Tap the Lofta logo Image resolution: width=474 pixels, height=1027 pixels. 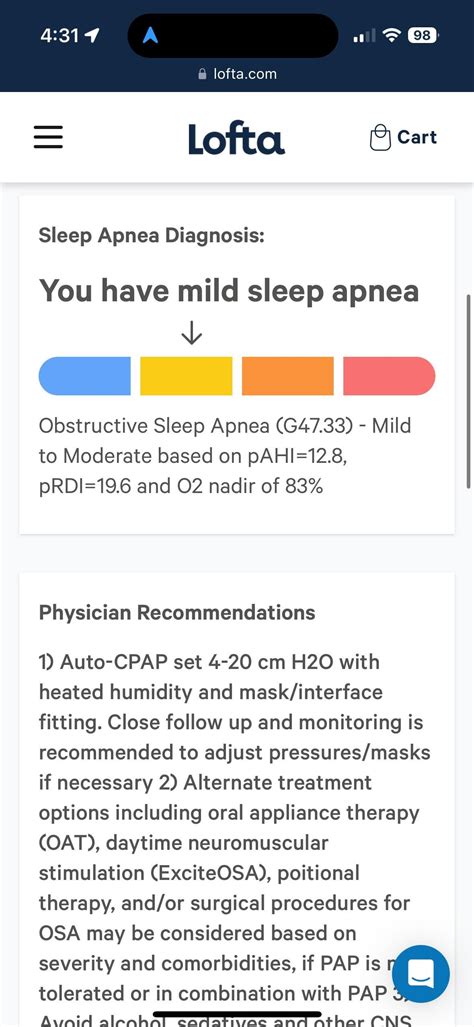click(236, 138)
